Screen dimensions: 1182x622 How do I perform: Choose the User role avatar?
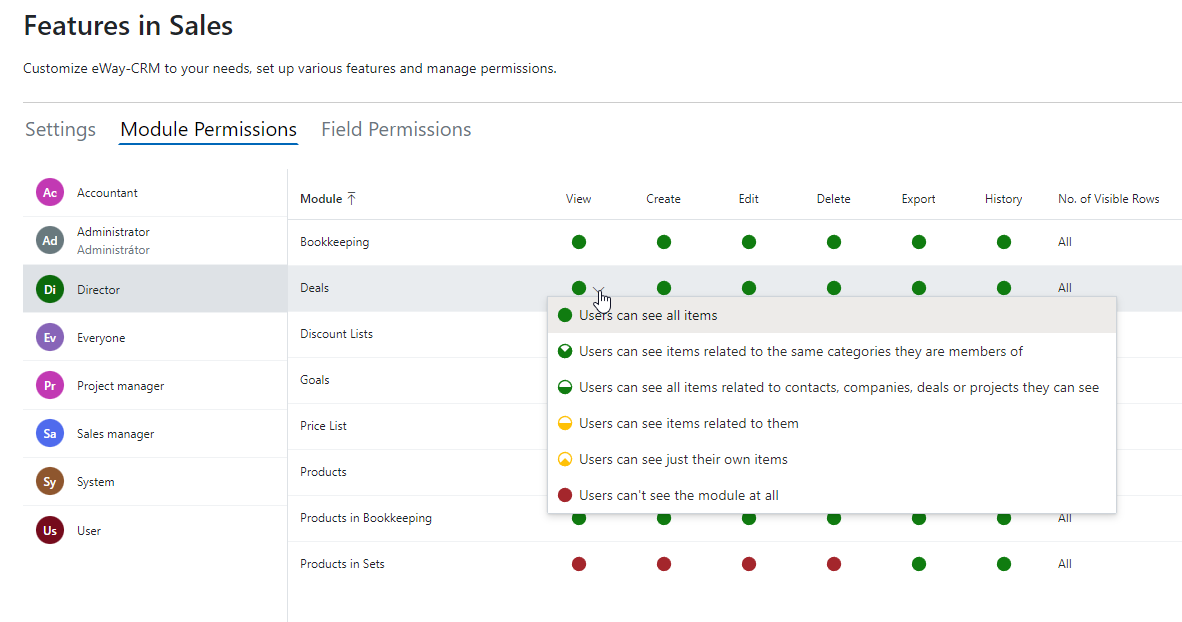click(50, 530)
